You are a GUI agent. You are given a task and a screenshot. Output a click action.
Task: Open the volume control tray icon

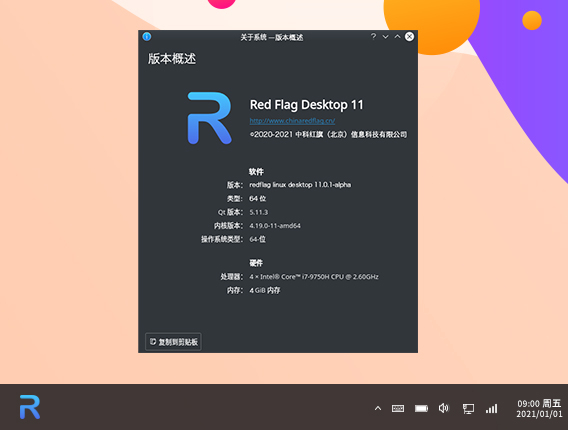444,408
